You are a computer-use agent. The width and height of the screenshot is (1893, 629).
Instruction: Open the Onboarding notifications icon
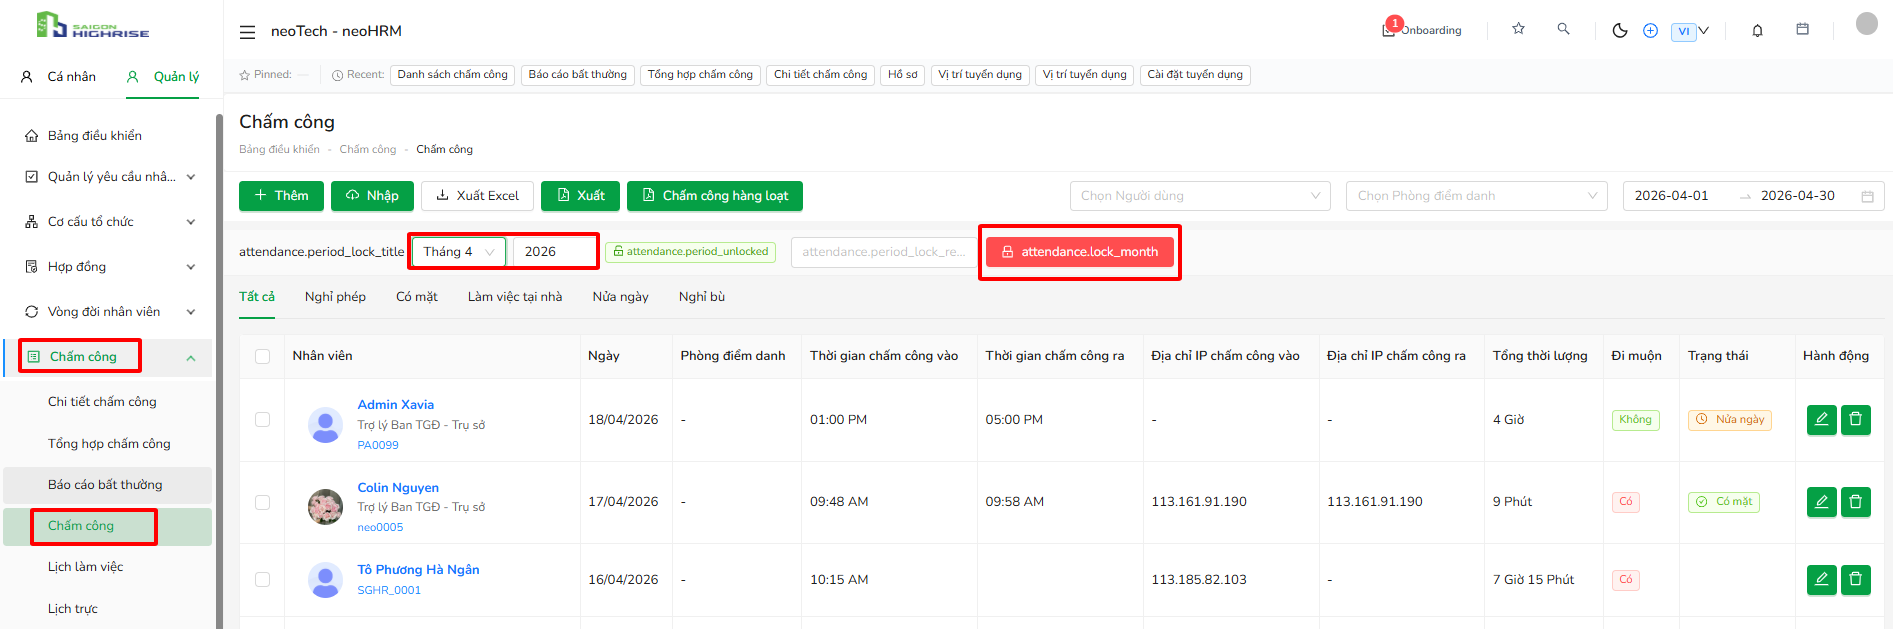tap(1389, 29)
